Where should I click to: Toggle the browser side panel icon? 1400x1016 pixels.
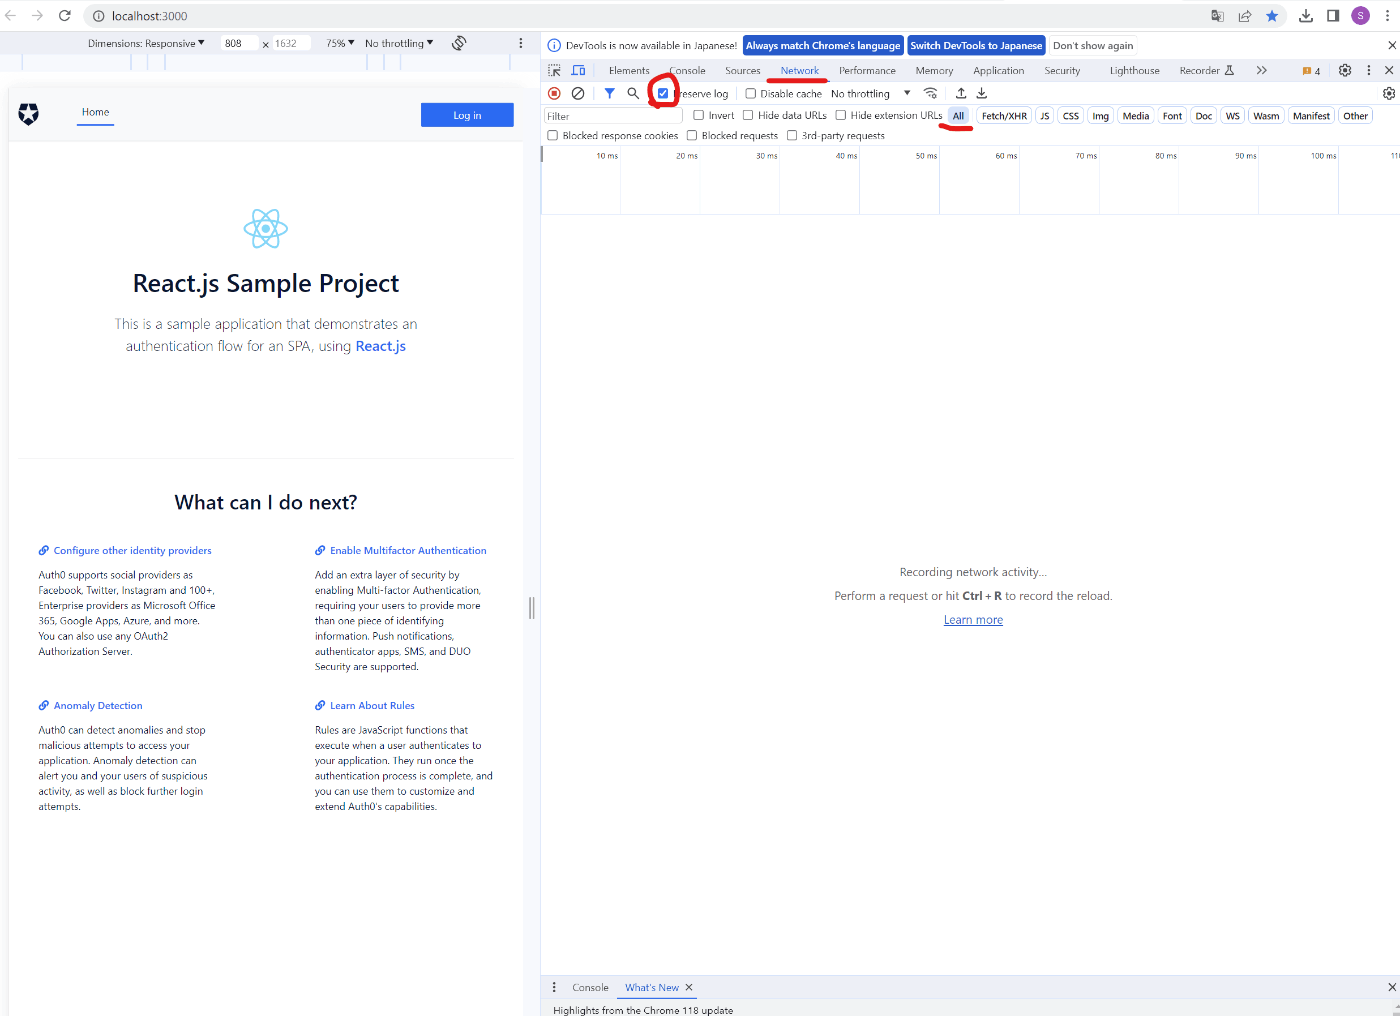click(1333, 16)
